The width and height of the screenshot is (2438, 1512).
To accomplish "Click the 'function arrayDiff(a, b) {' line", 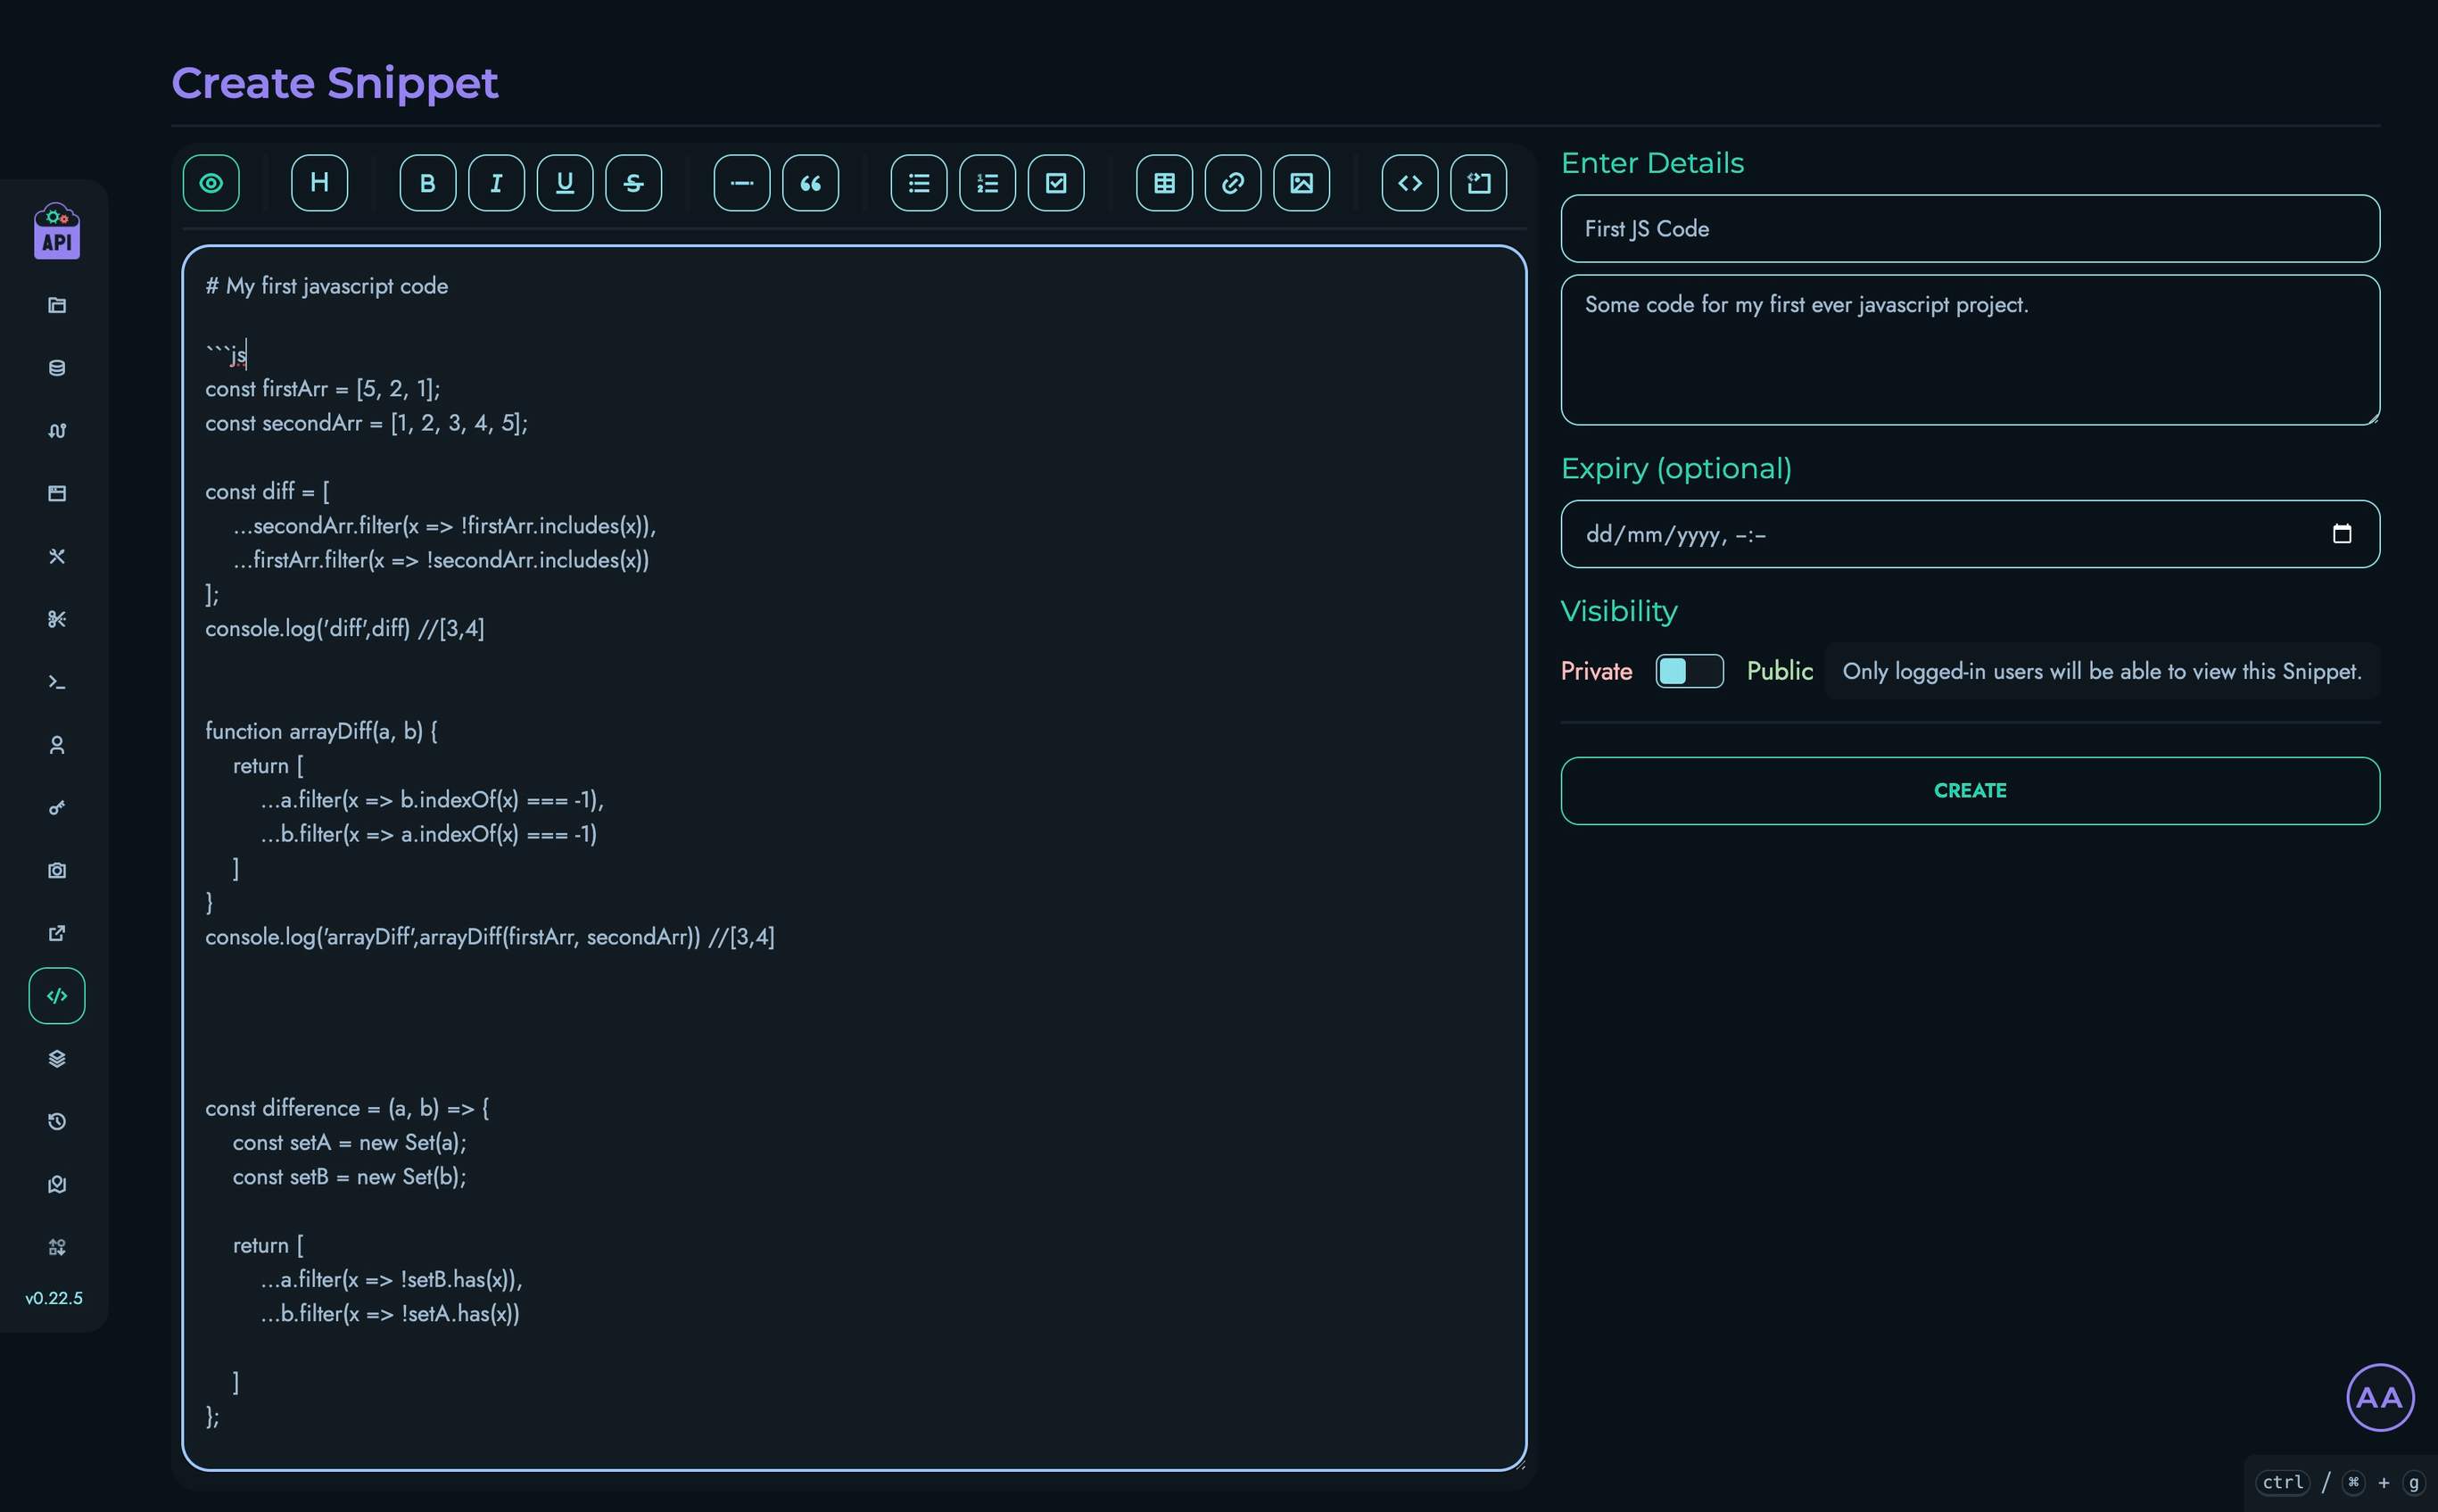I will [x=321, y=731].
